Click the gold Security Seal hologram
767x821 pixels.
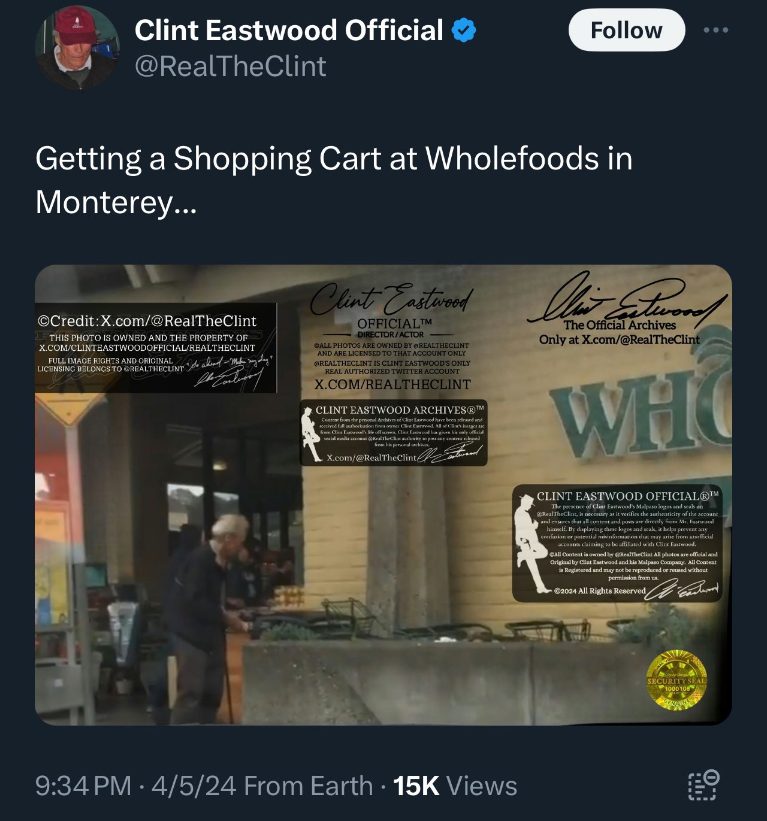click(676, 680)
